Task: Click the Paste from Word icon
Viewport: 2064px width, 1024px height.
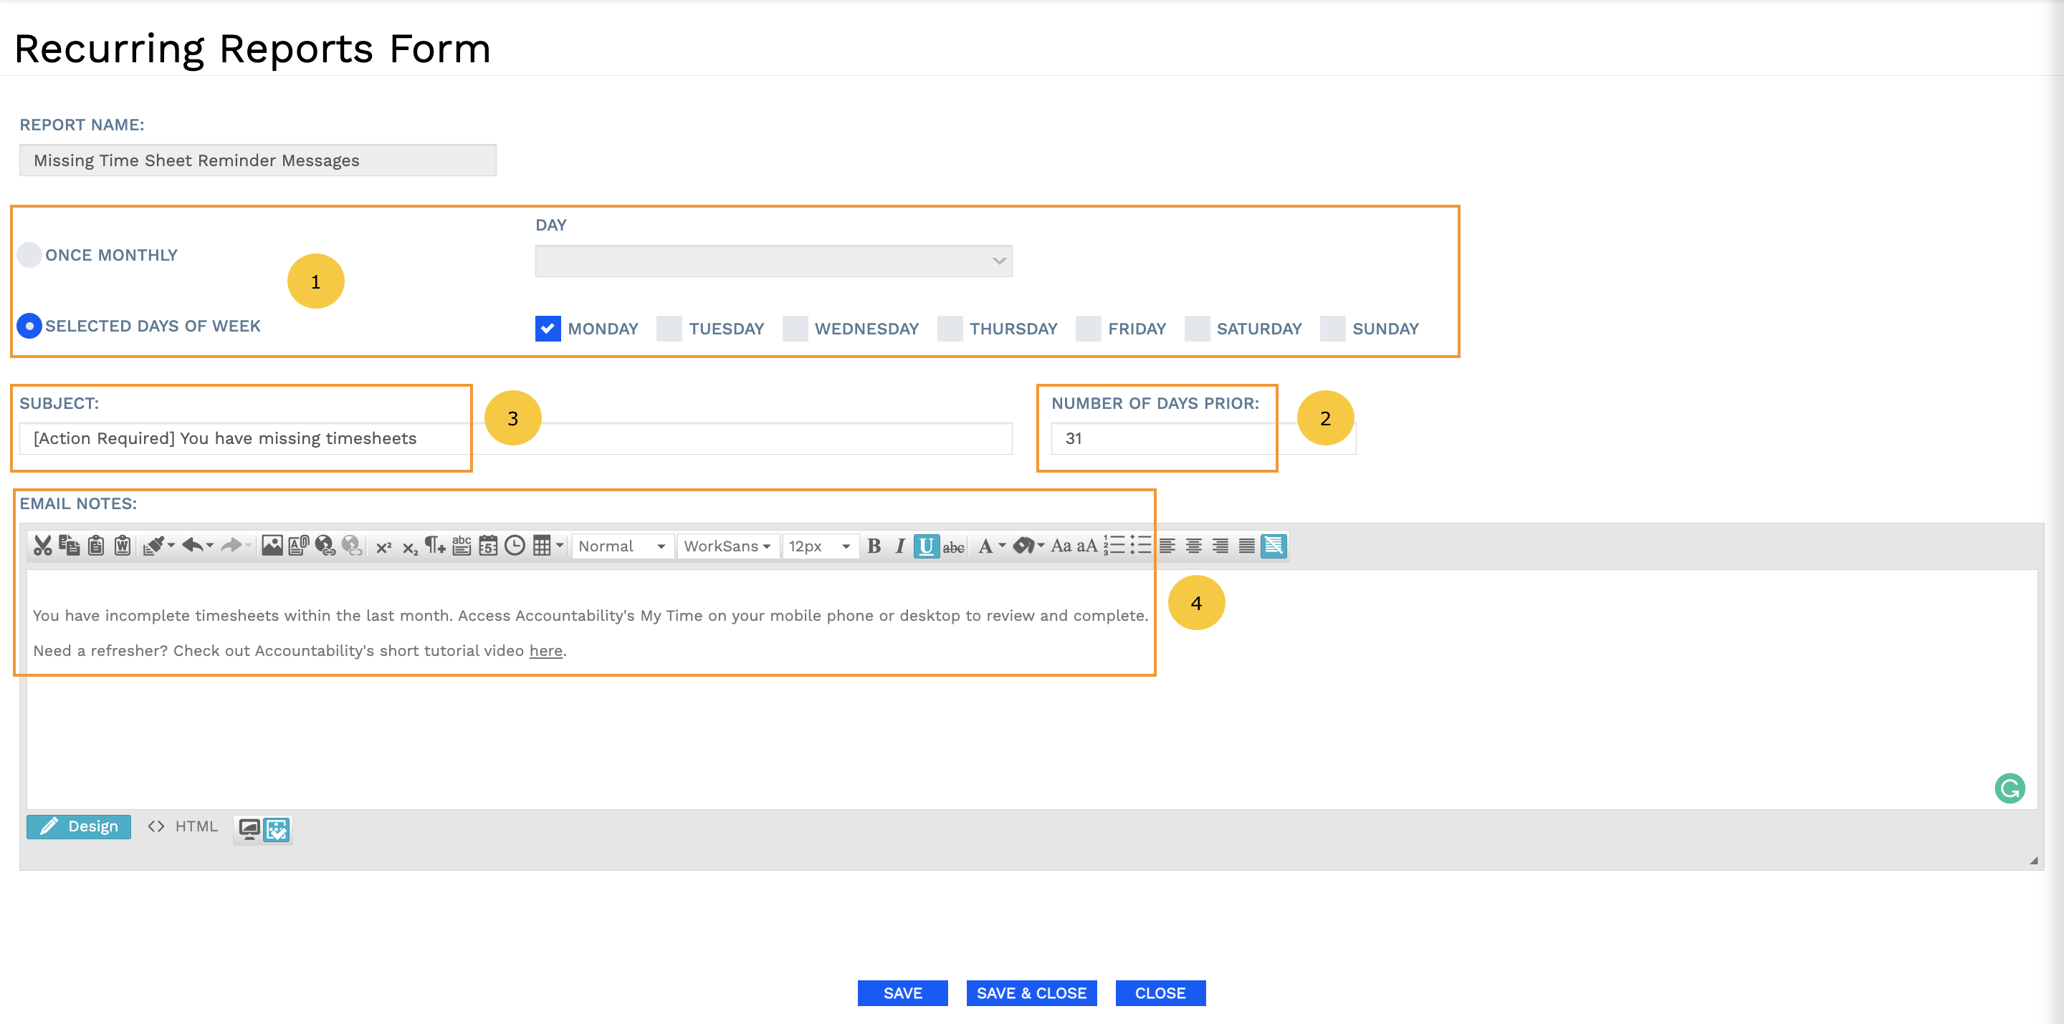Action: [x=122, y=546]
